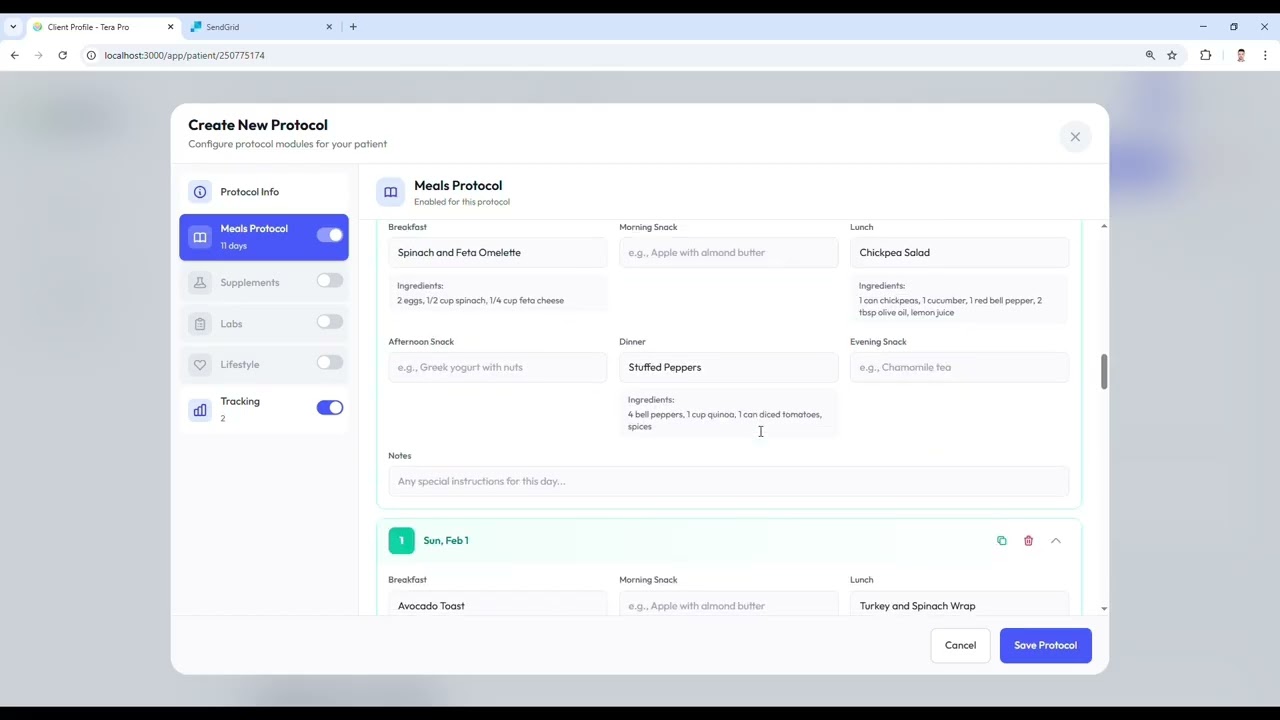Screen dimensions: 1280x720
Task: Click the Sun, Feb 1 date label
Action: click(x=446, y=541)
